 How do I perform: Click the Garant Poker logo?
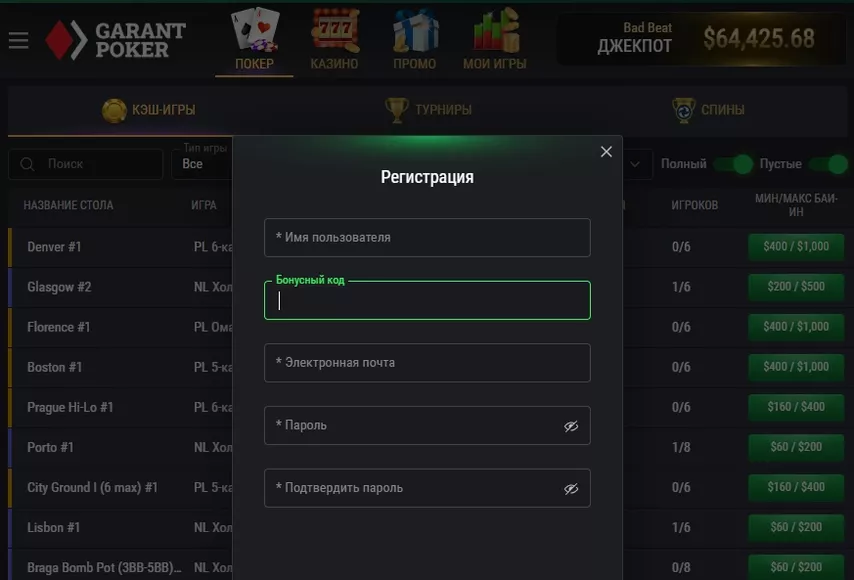pyautogui.click(x=115, y=40)
